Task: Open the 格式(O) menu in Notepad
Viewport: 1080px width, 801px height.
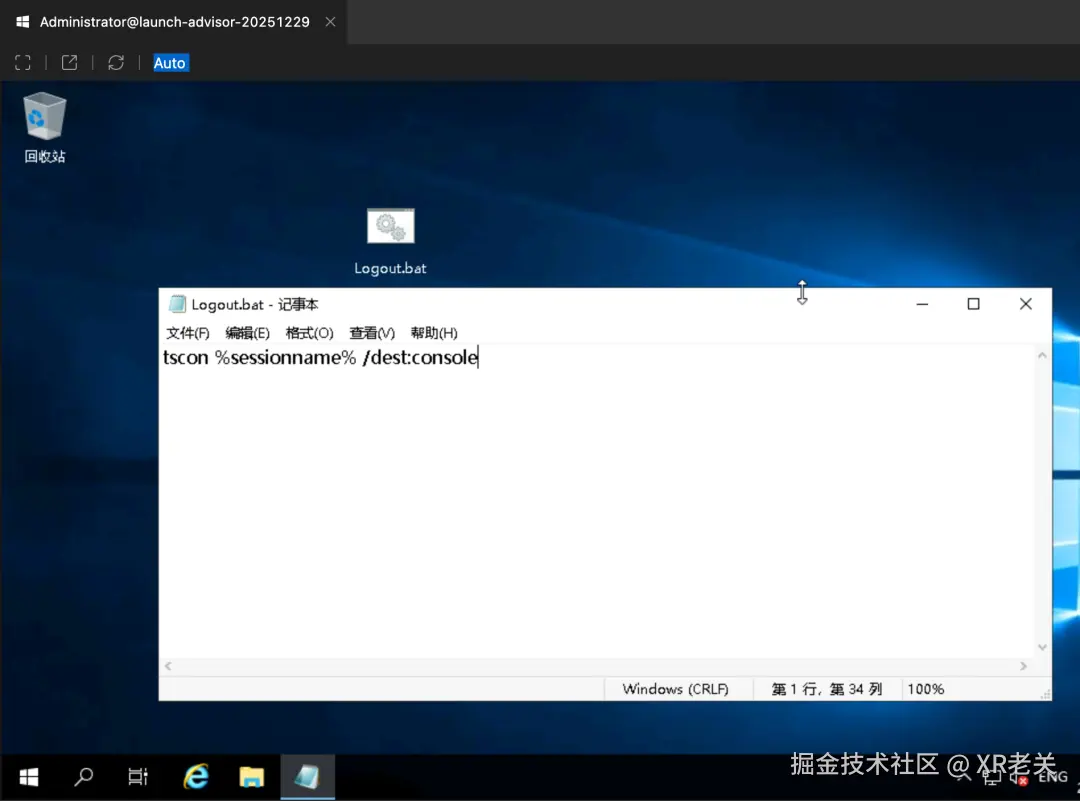Action: (309, 333)
